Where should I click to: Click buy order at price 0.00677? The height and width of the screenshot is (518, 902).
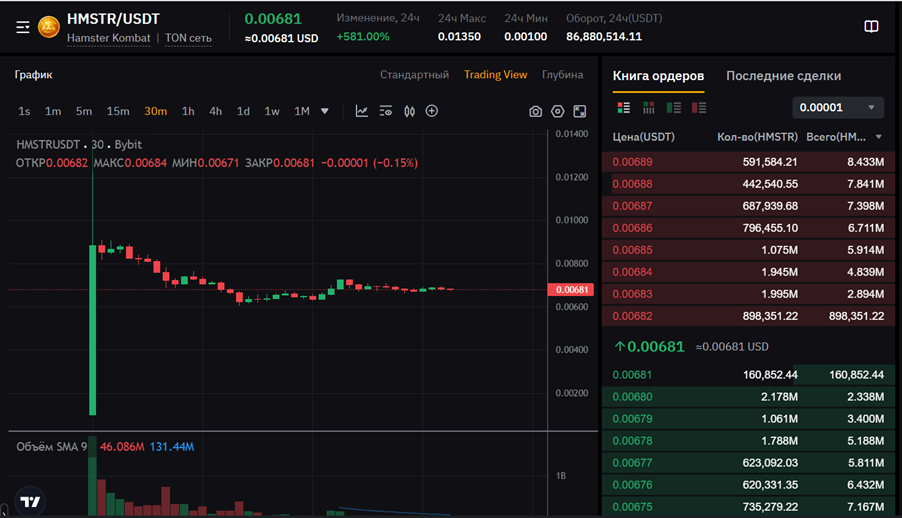(x=748, y=463)
